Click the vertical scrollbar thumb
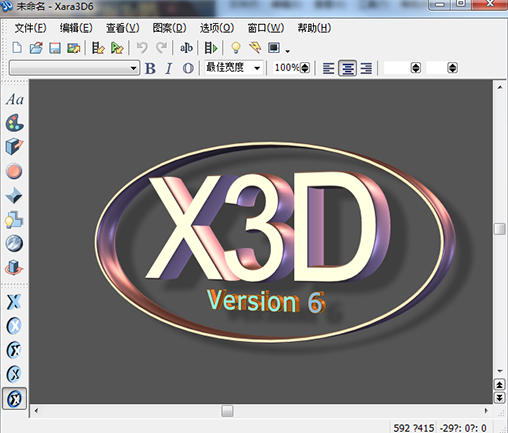508x433 pixels. coord(499,229)
